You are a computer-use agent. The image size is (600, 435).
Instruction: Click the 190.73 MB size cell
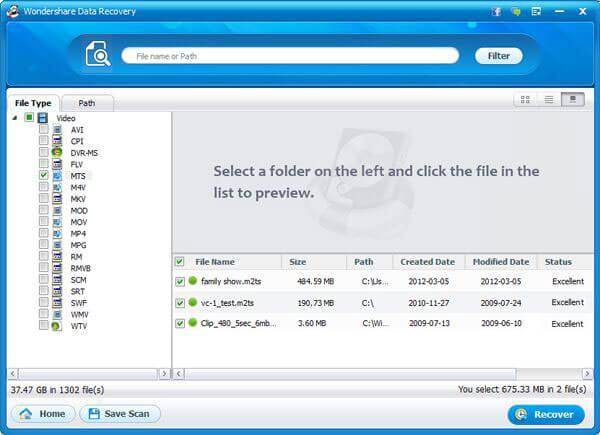[x=316, y=303]
